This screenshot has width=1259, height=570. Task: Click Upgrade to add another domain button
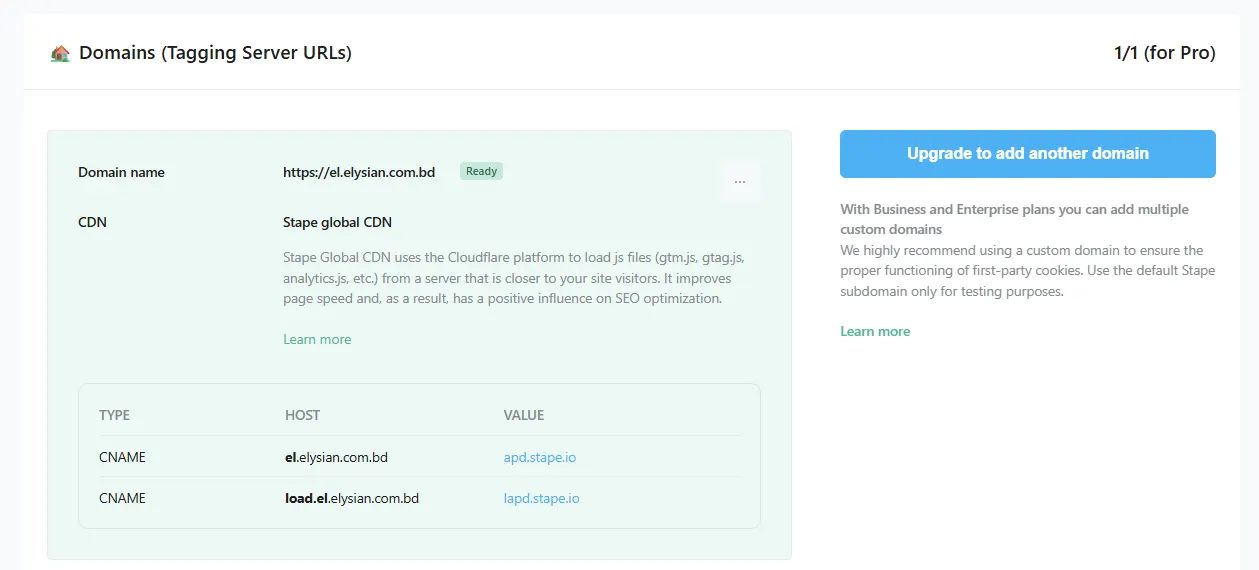click(1028, 154)
